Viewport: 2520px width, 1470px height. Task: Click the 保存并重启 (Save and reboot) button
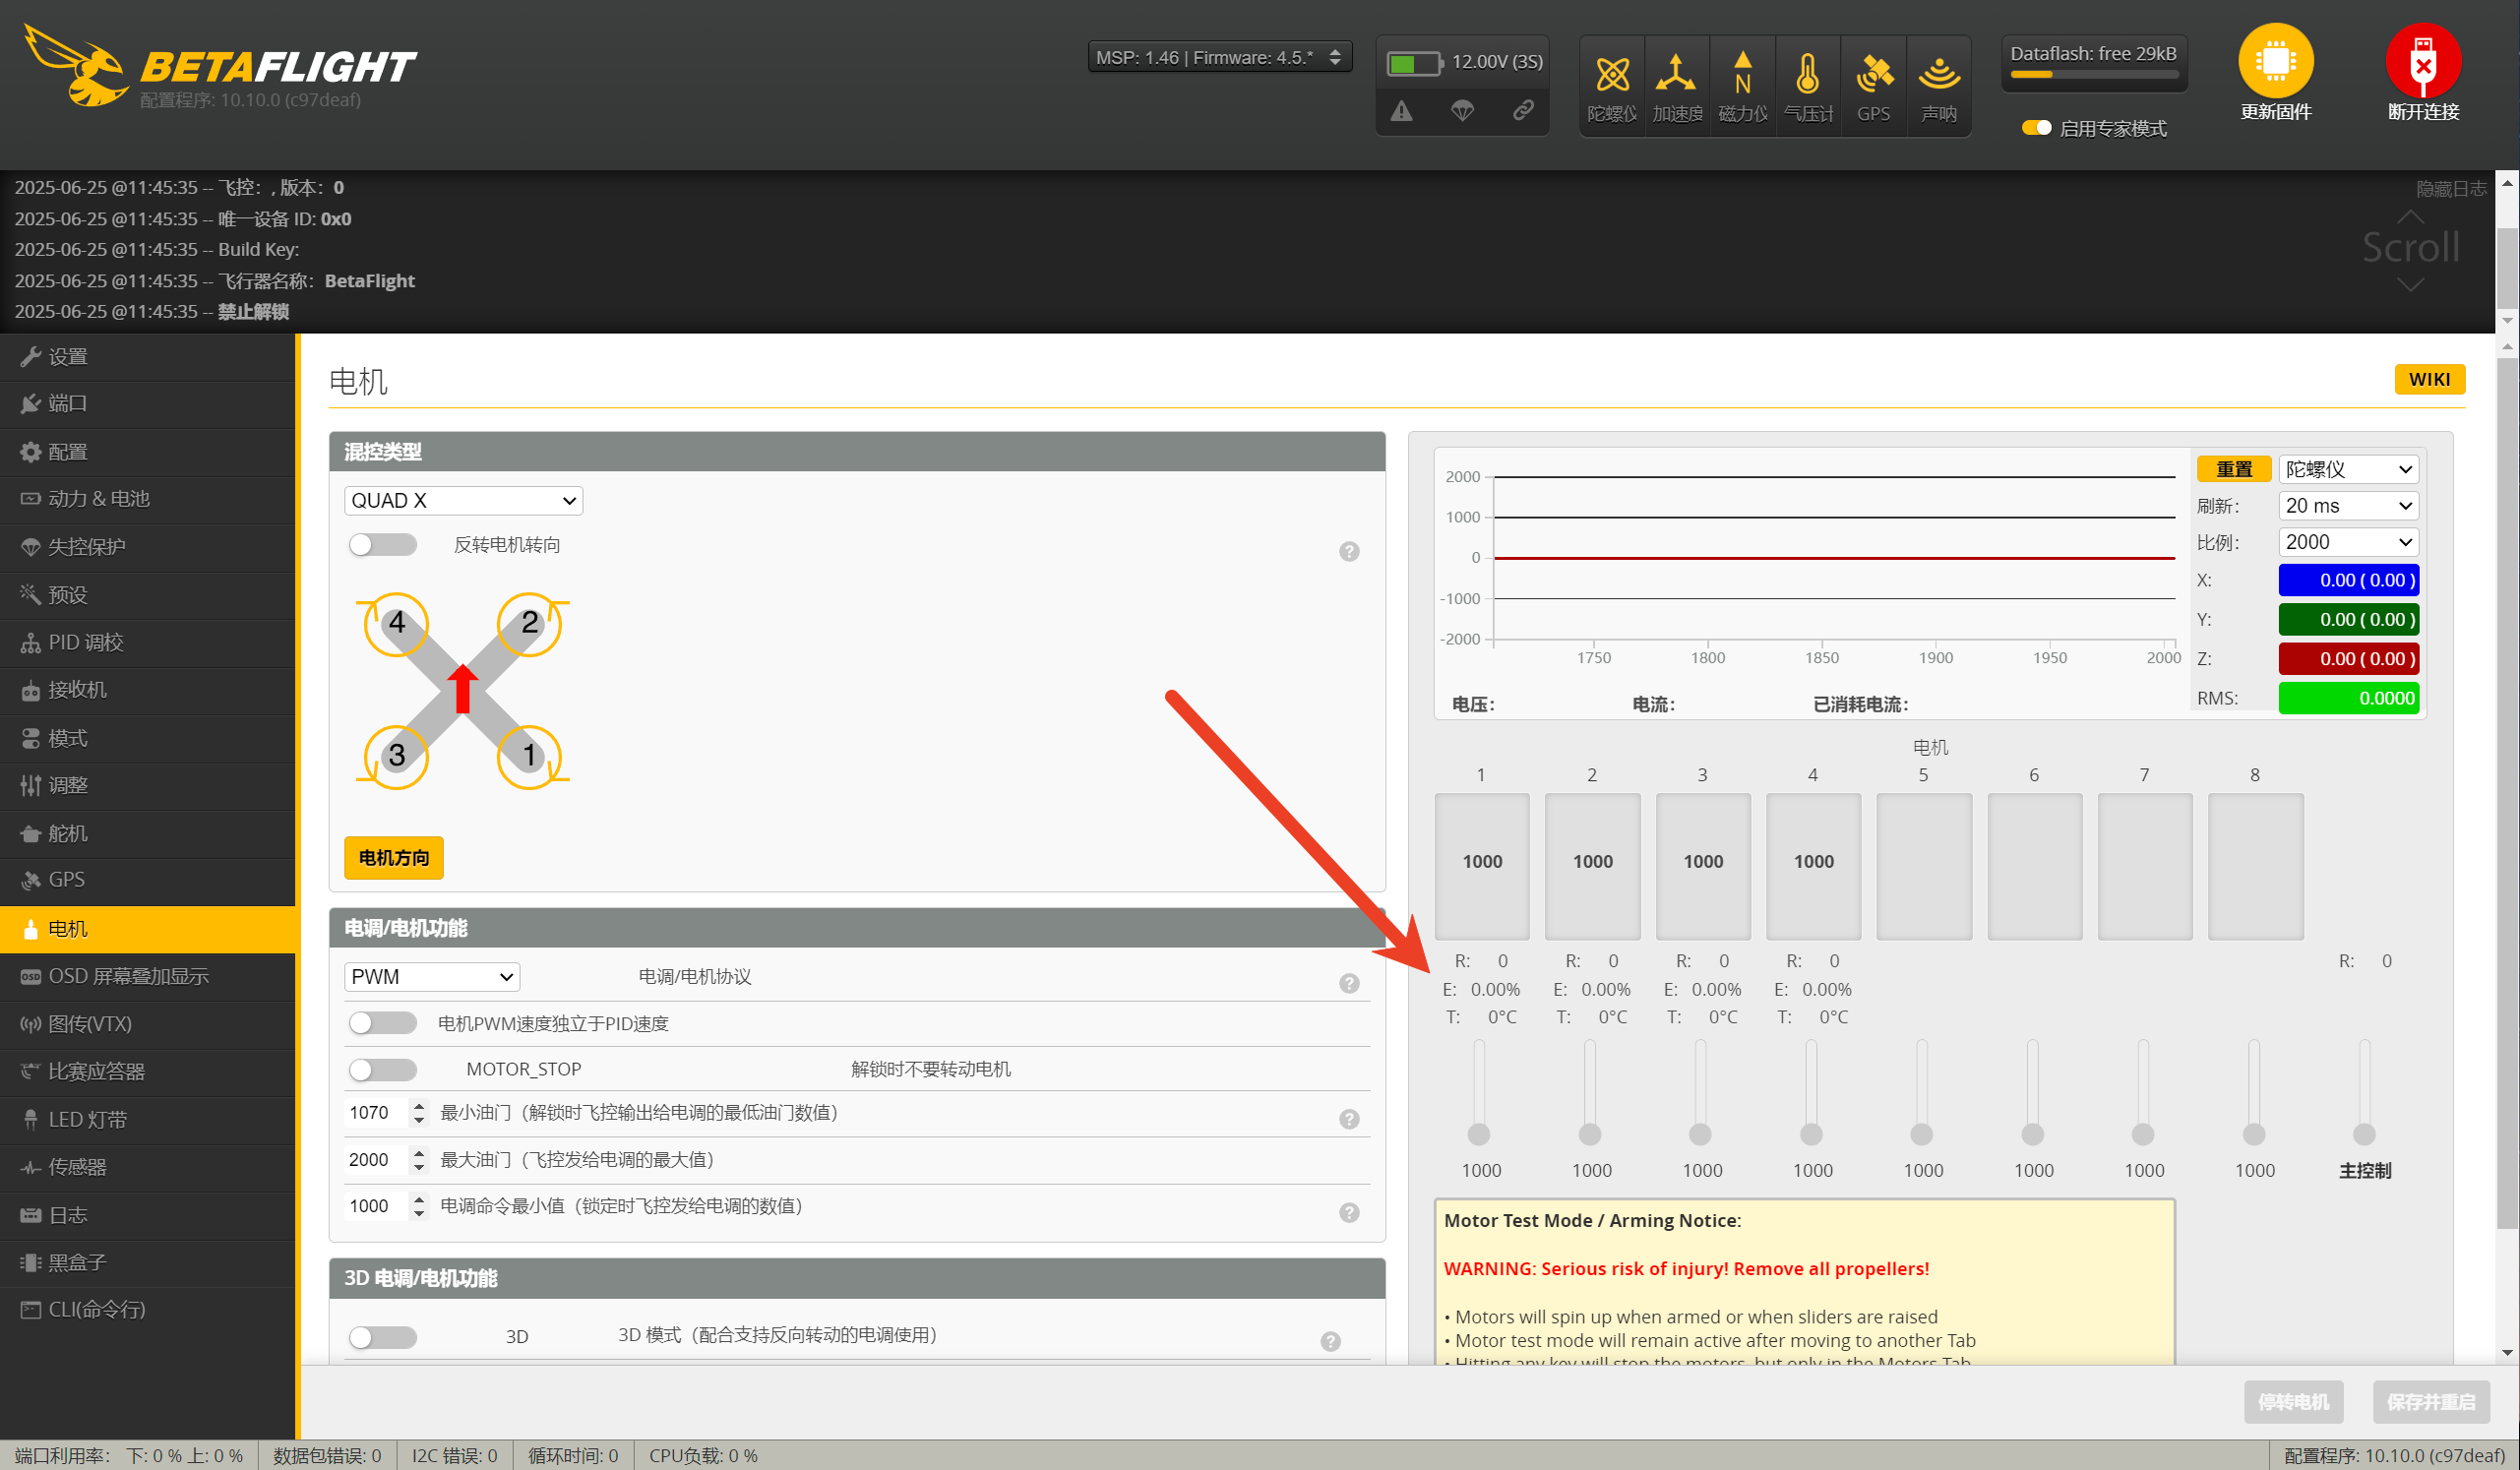point(2431,1402)
